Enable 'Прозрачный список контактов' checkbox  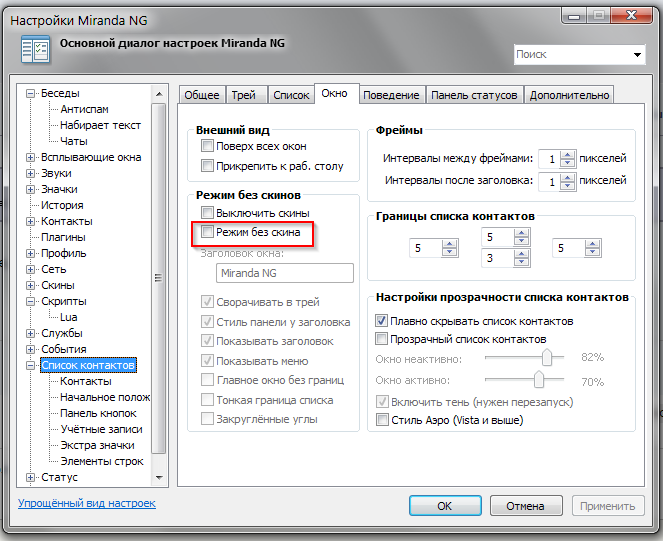[381, 338]
